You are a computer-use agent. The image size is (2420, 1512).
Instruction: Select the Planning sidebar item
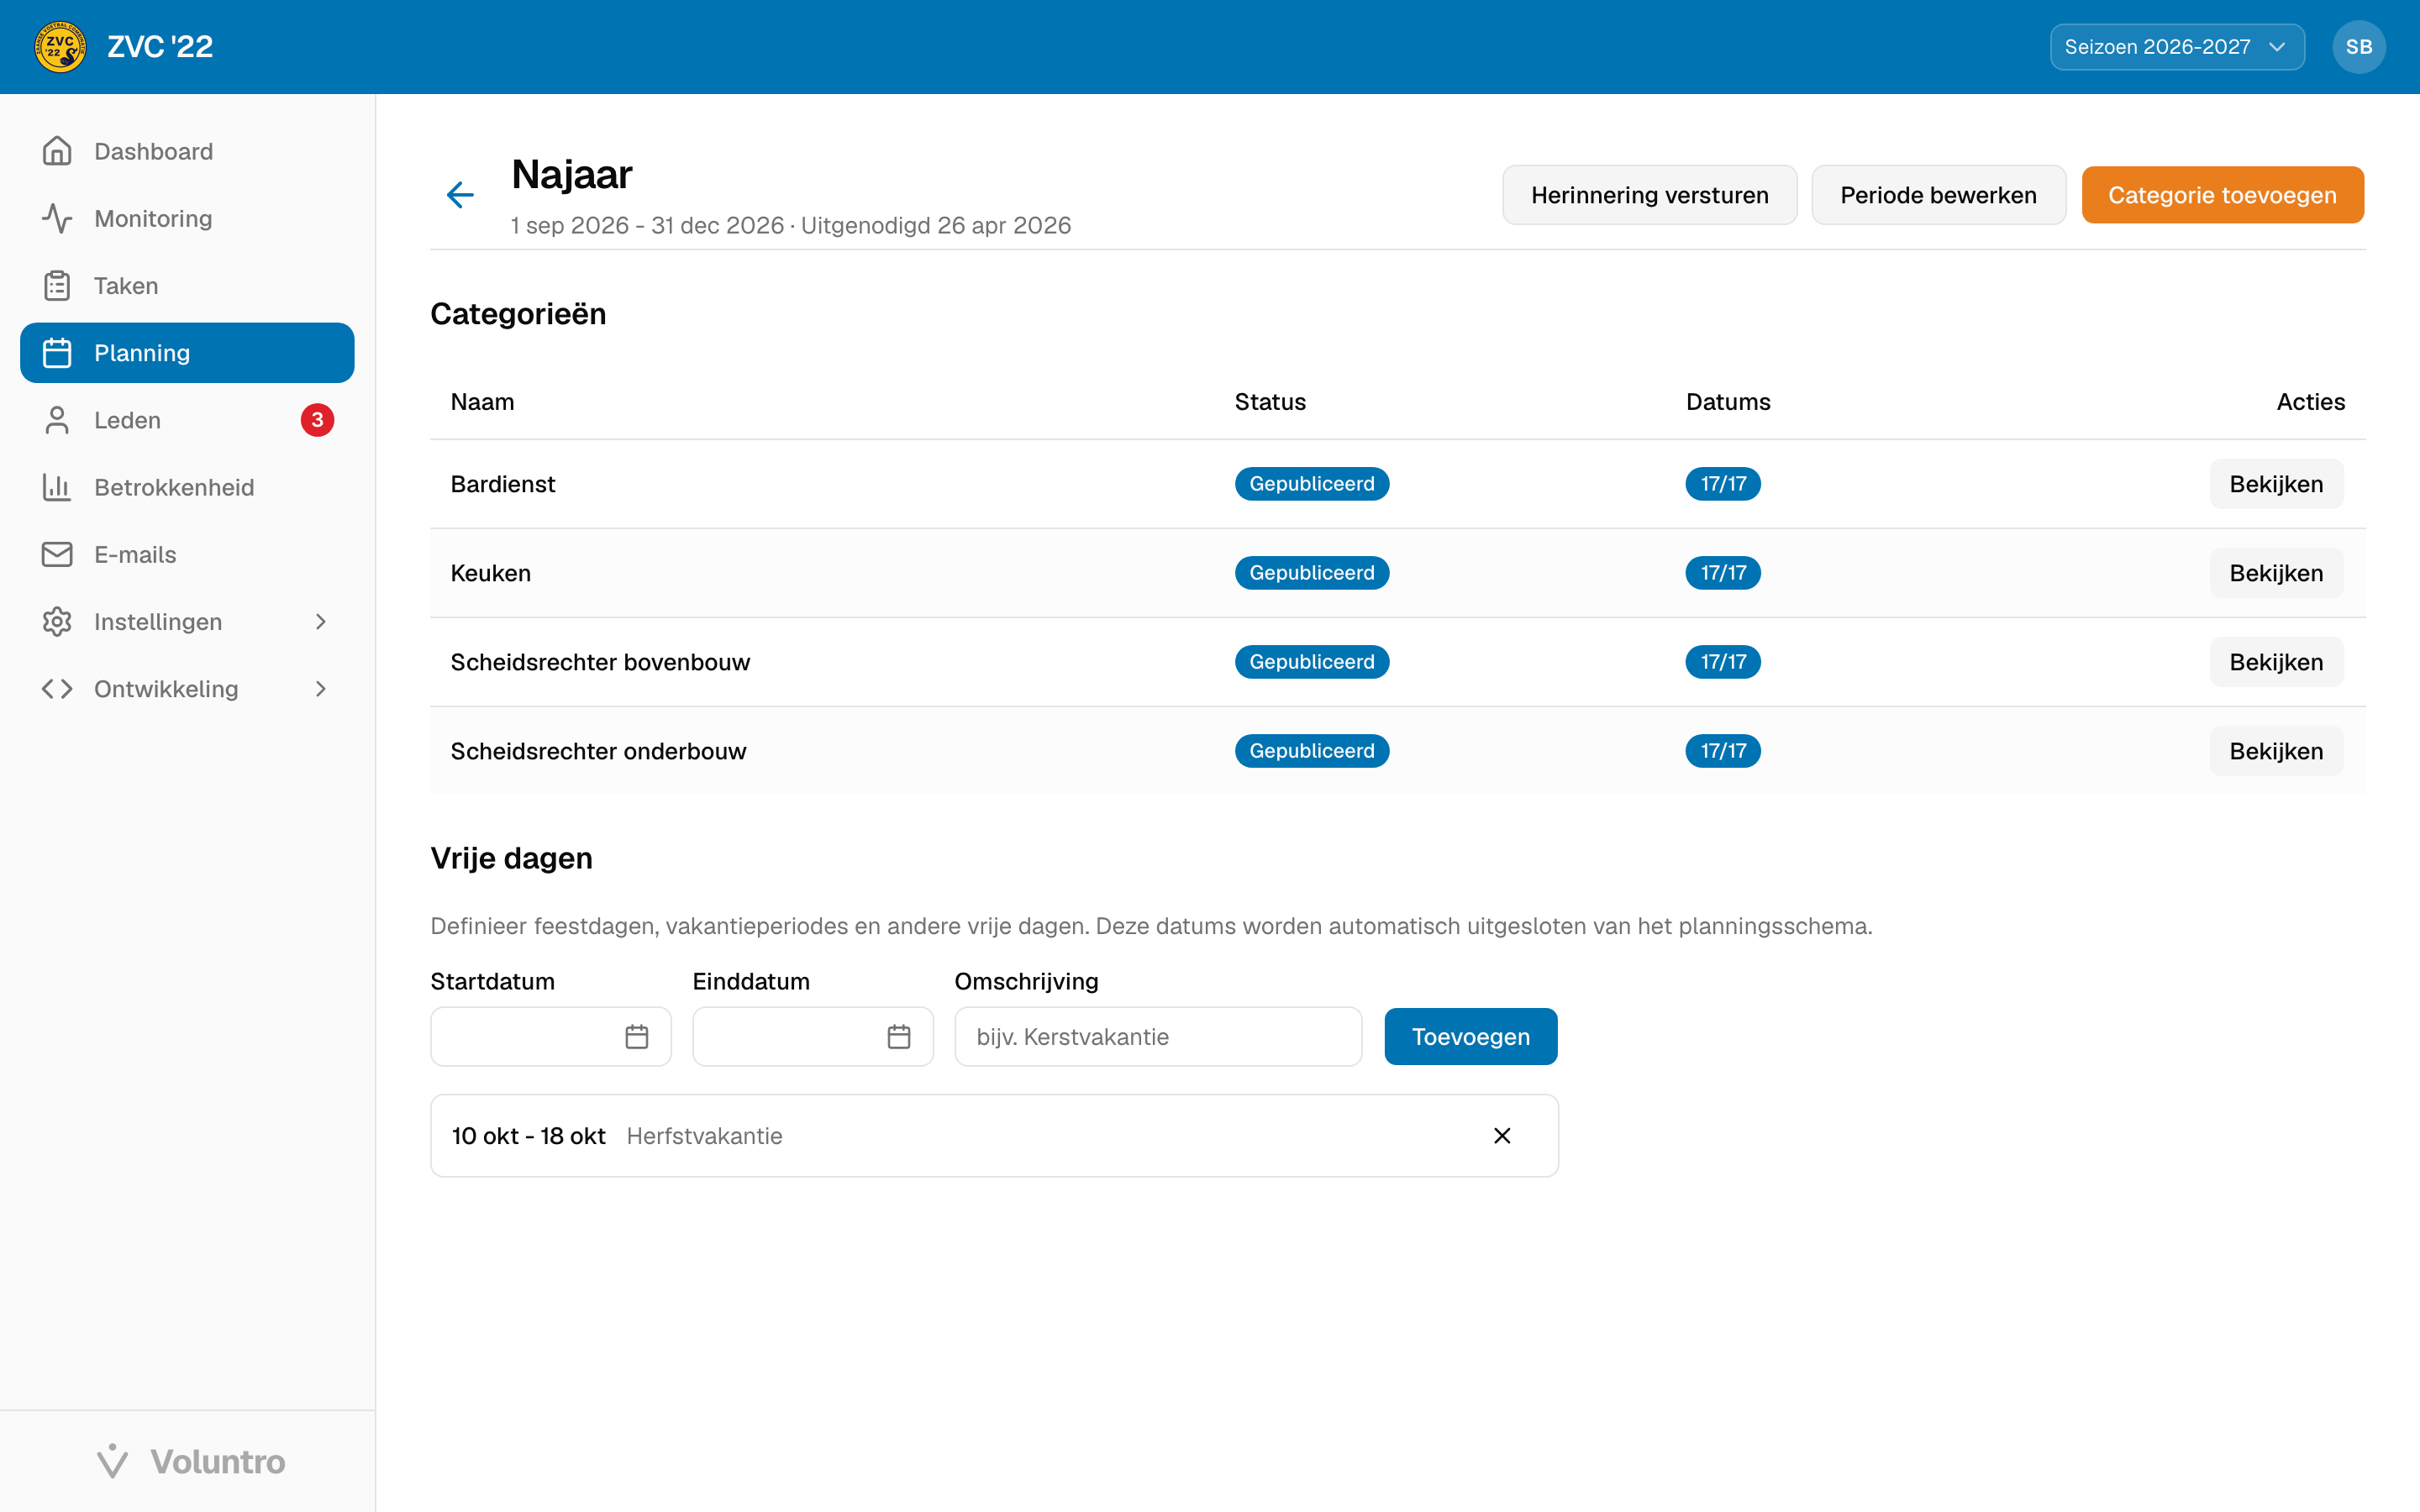coord(187,353)
